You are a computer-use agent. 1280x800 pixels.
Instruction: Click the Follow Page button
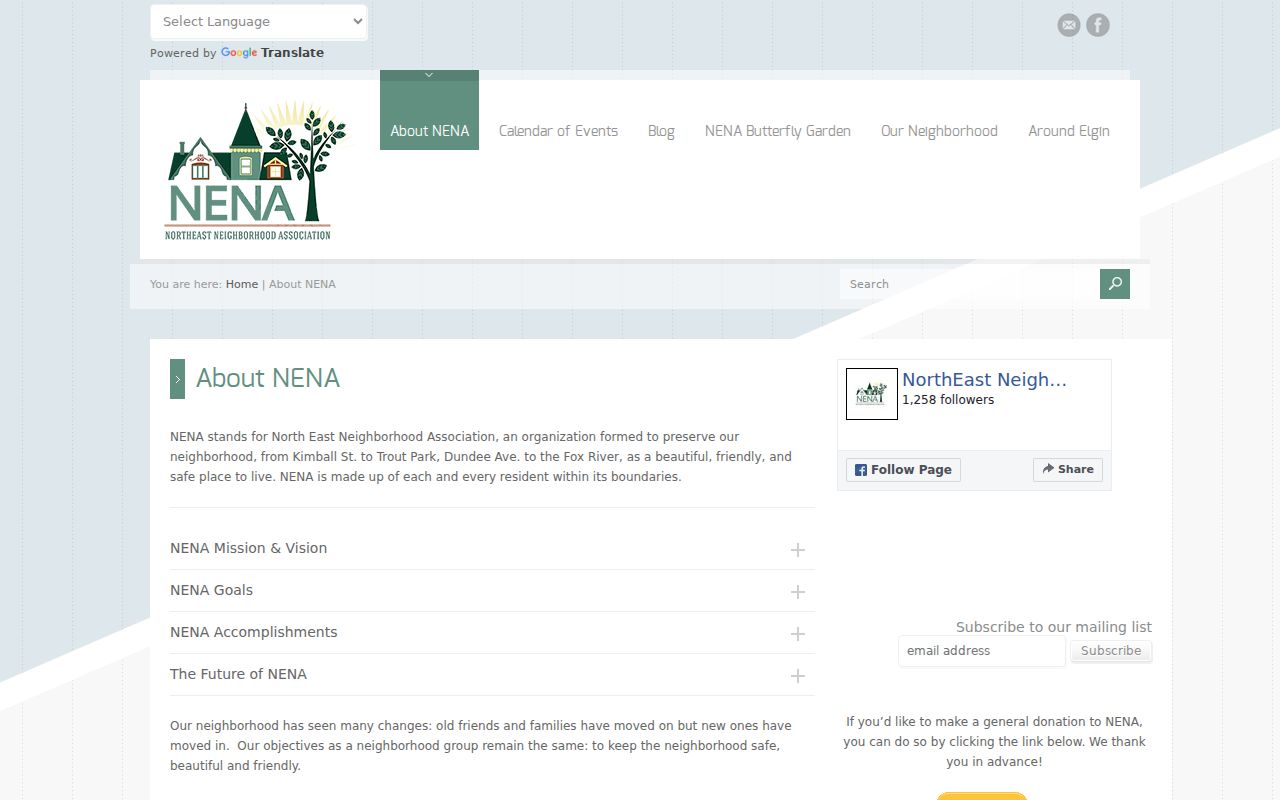pyautogui.click(x=903, y=470)
